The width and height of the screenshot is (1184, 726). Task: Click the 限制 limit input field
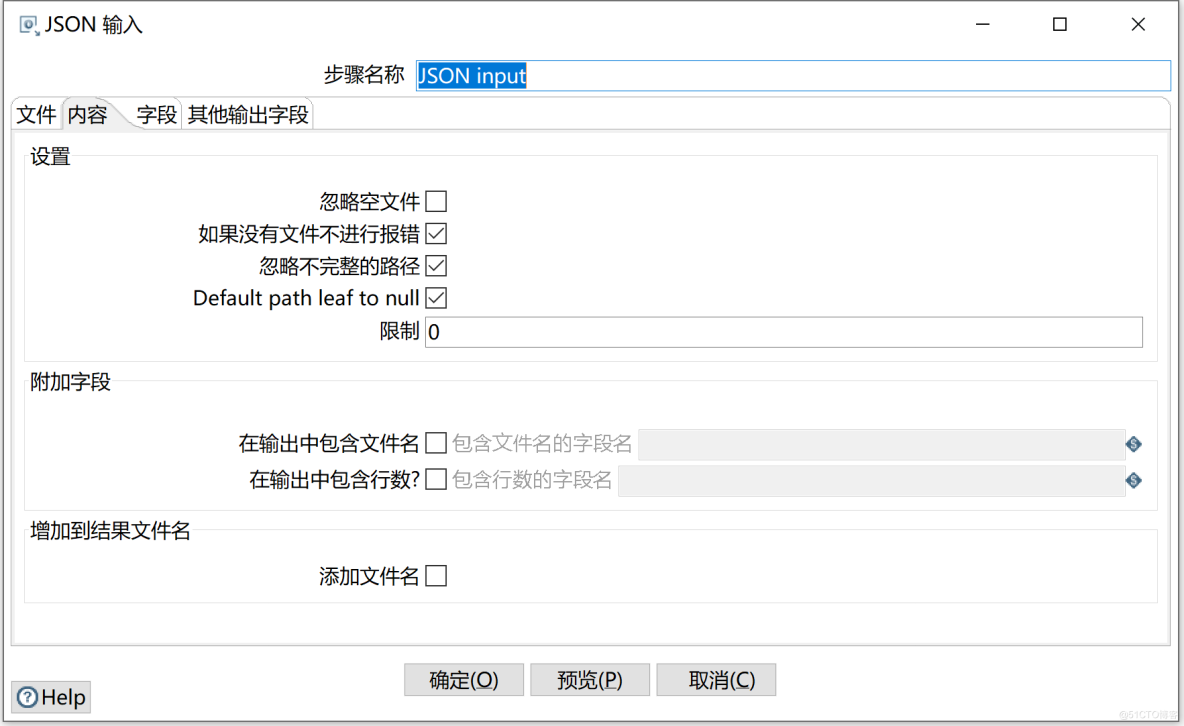783,332
